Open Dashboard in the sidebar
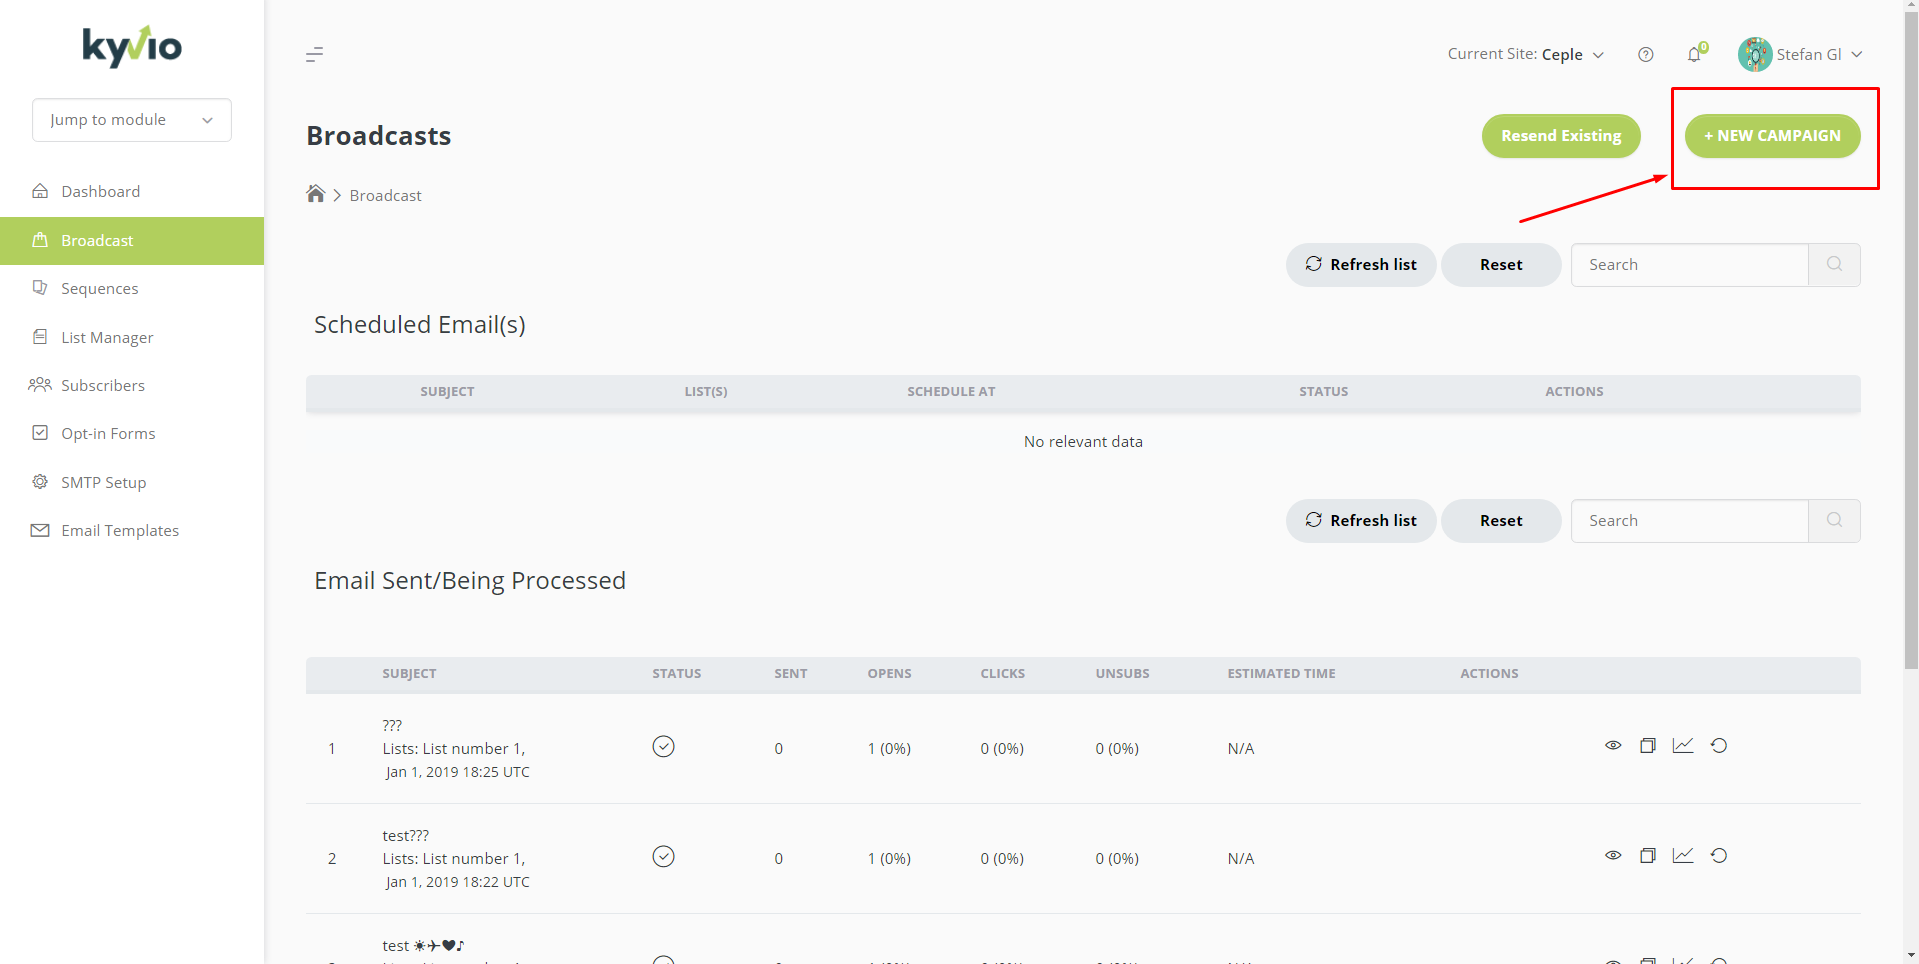 tap(132, 192)
